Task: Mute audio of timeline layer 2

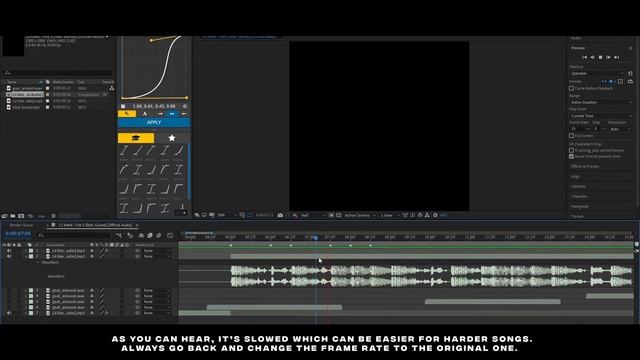Action: [9, 256]
